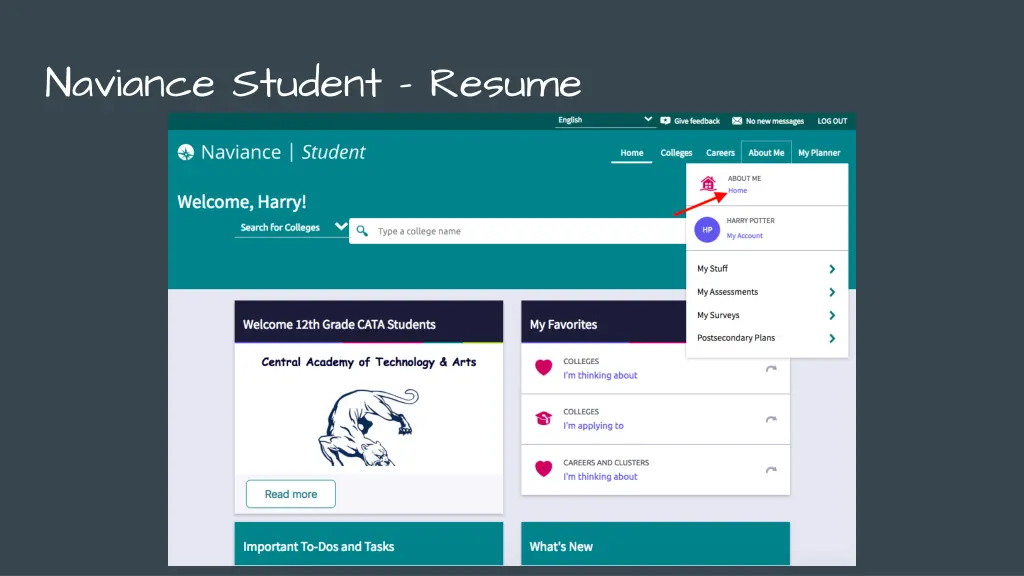Click the graduation cap icon for applying to
This screenshot has width=1024, height=576.
pos(543,418)
